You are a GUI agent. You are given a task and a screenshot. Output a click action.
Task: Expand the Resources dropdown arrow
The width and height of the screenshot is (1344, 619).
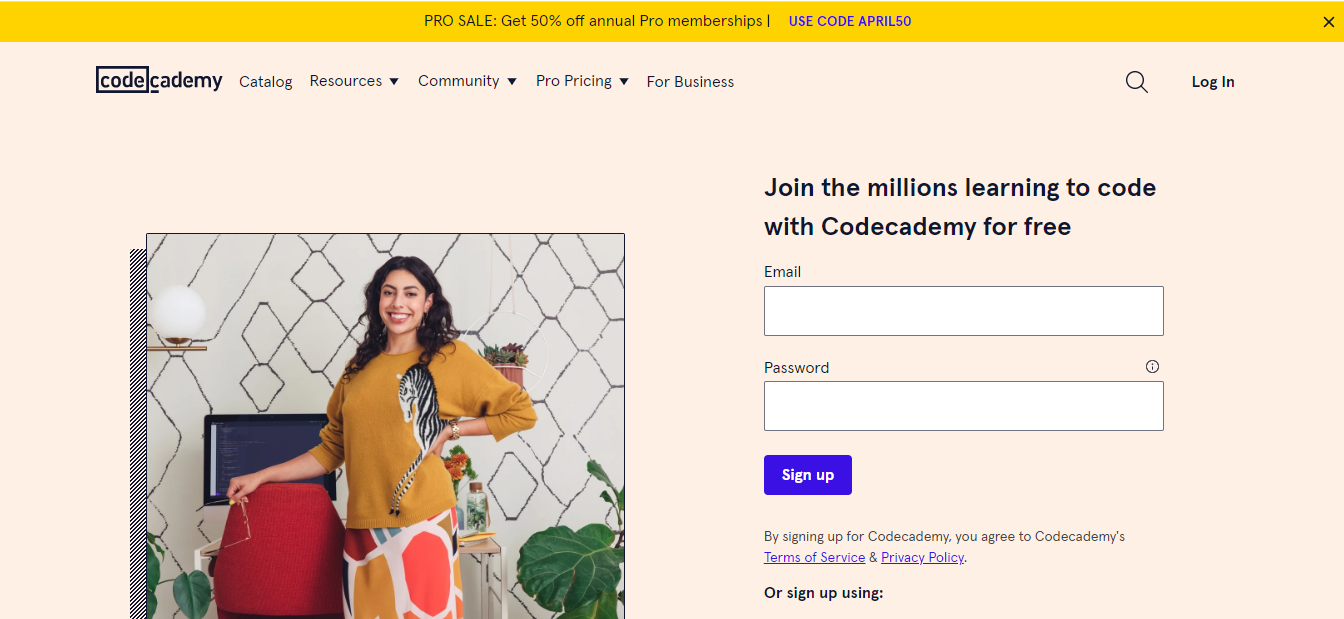point(394,81)
